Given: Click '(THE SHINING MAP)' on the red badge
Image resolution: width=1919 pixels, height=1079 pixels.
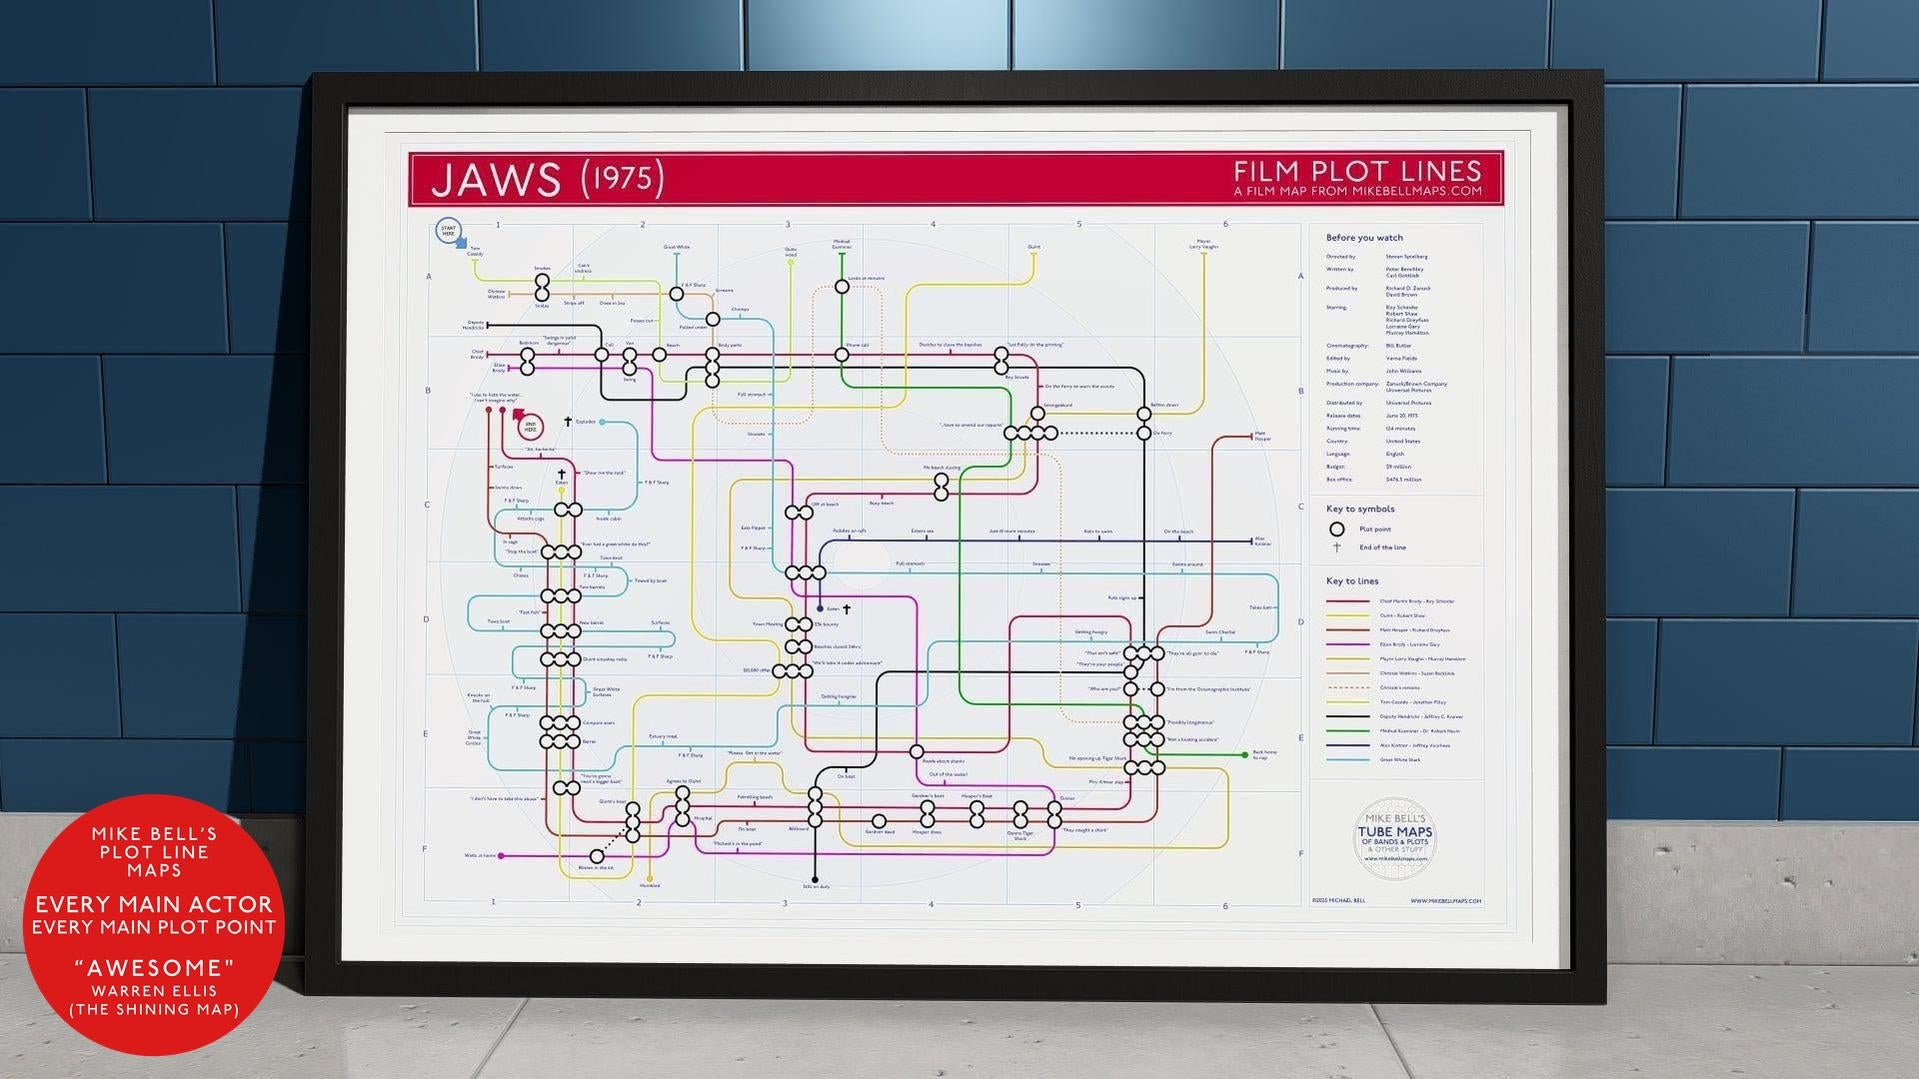Looking at the screenshot, I should click(x=154, y=1009).
